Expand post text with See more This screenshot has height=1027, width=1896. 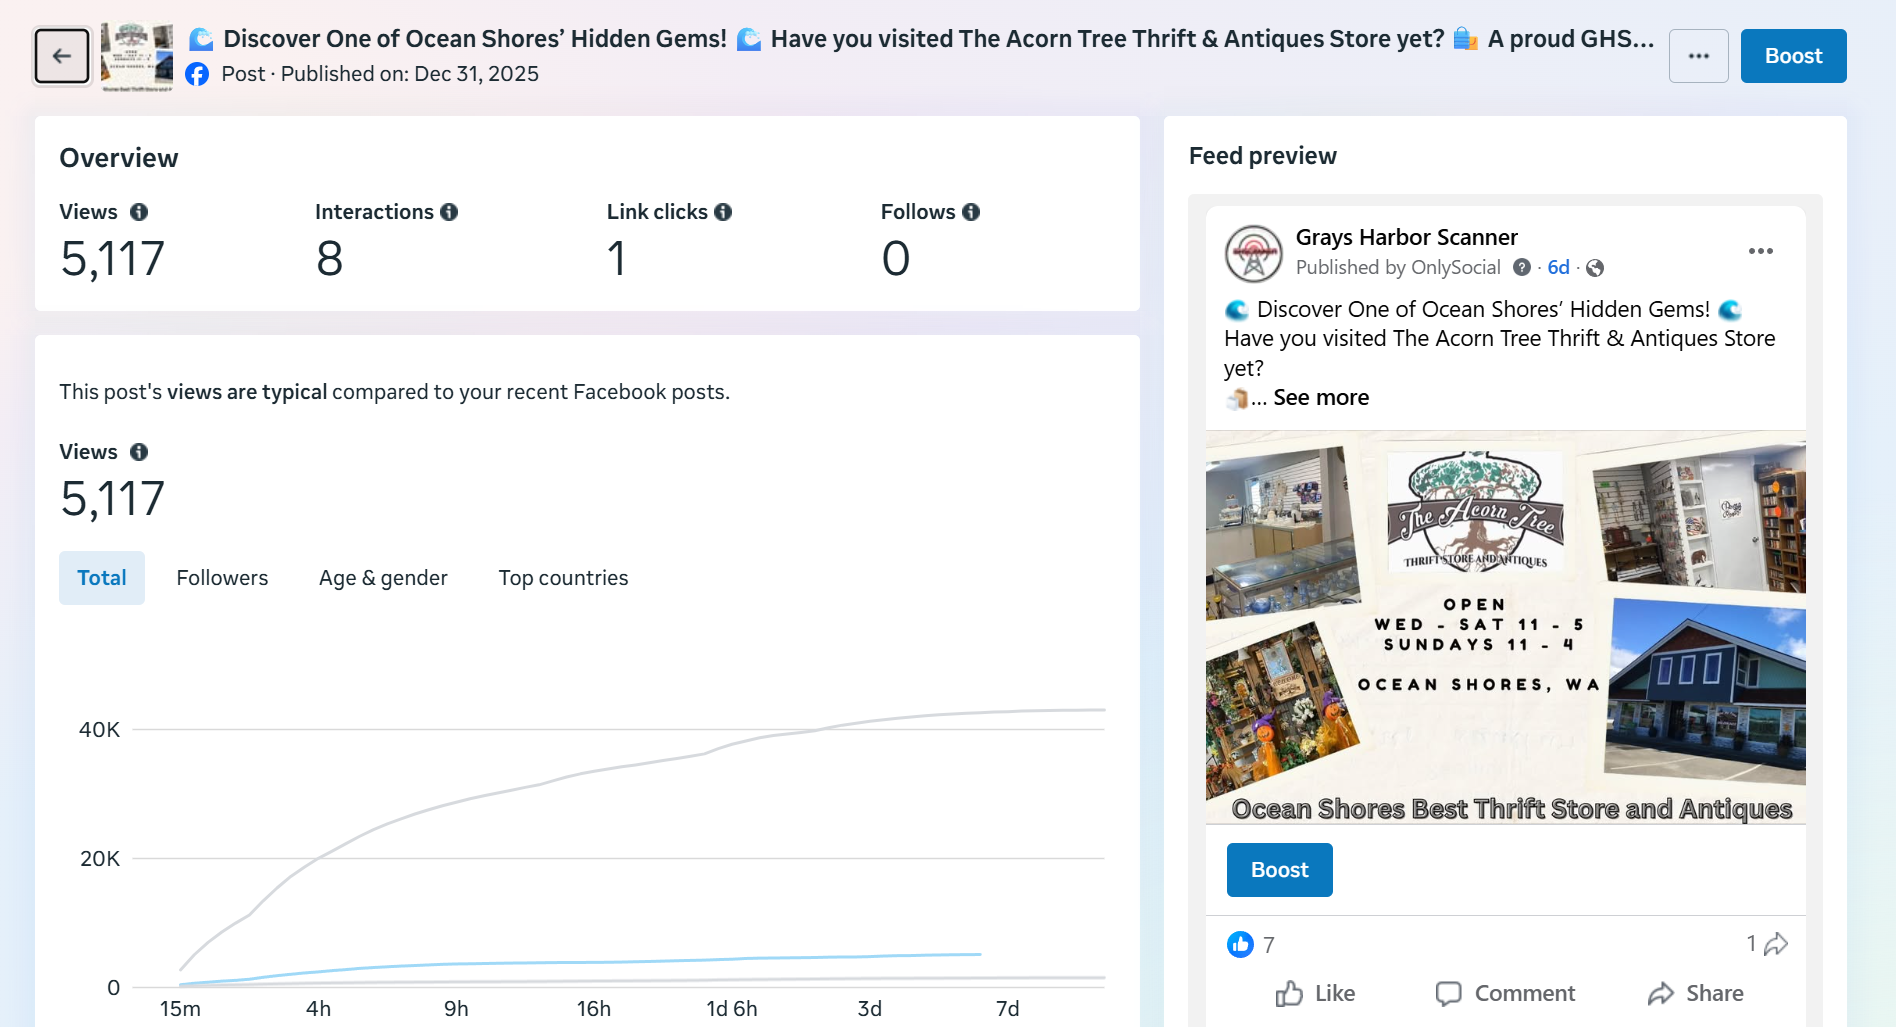[x=1321, y=398]
